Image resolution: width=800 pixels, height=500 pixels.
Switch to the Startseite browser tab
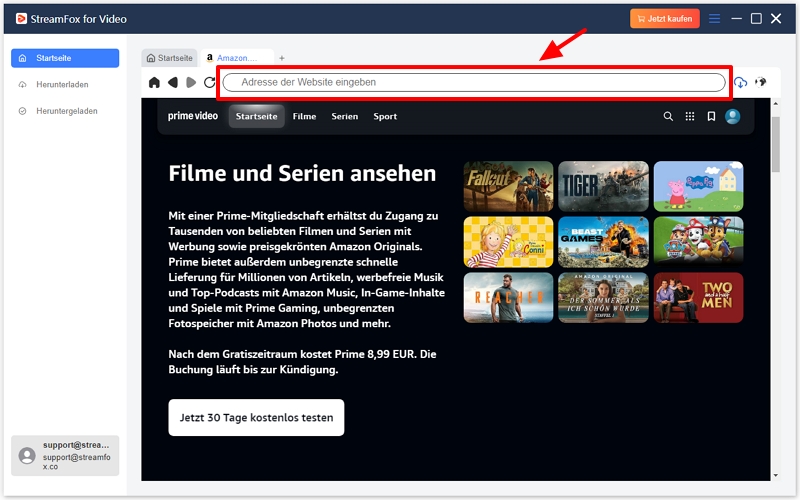click(170, 58)
